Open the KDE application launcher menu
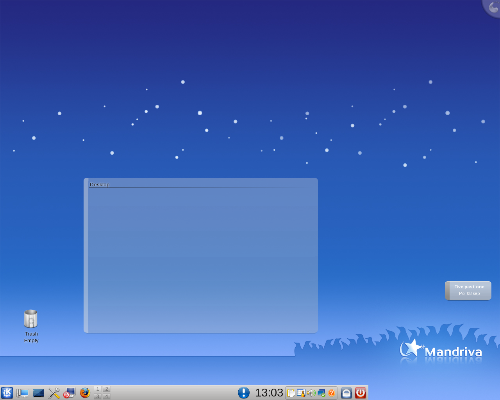Viewport: 500px width, 400px height. [x=7, y=393]
